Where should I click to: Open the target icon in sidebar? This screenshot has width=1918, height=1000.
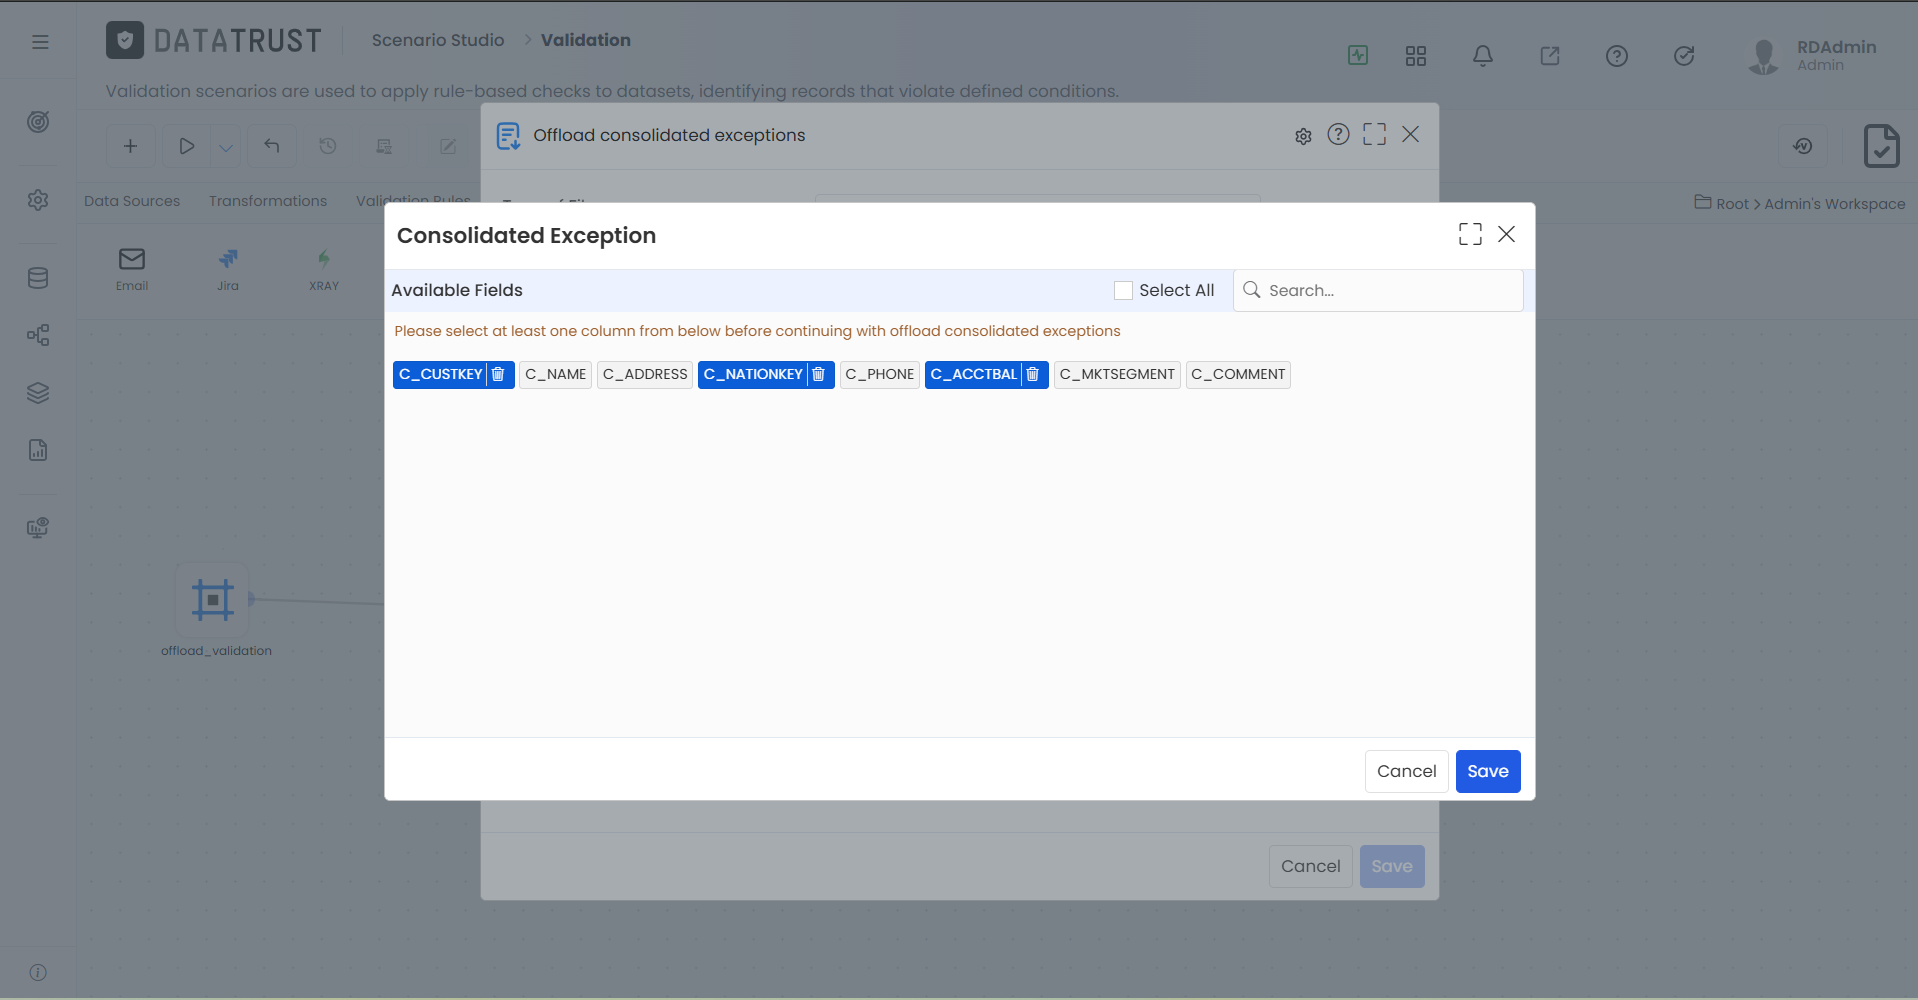click(38, 122)
